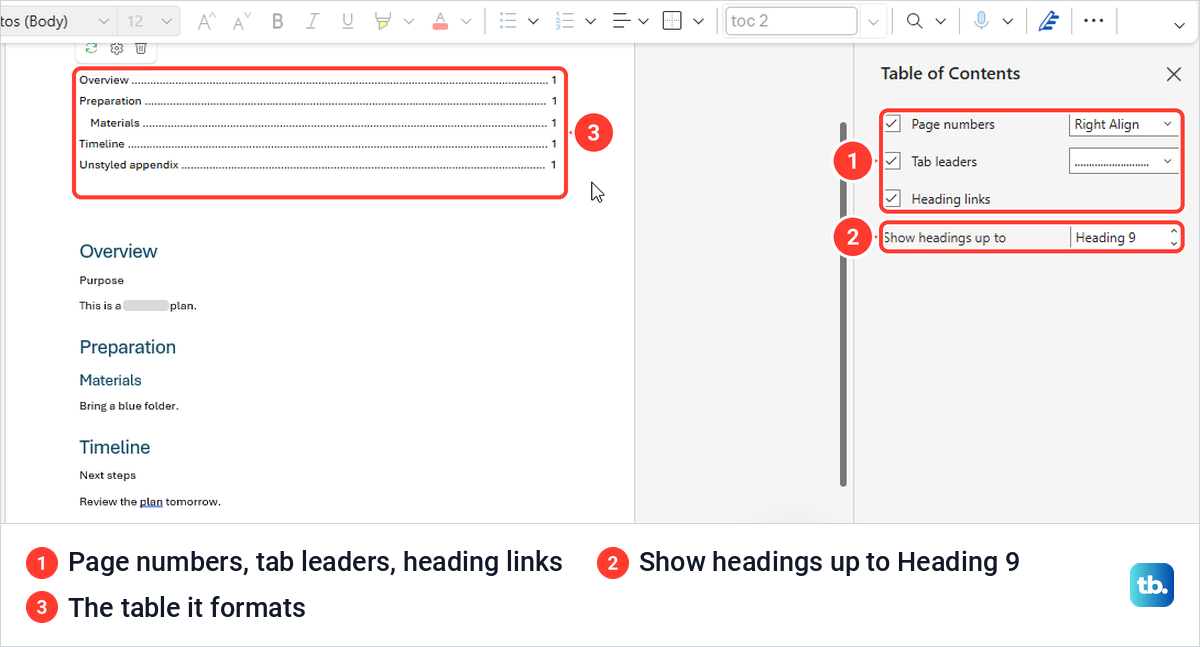Viewport: 1200px width, 647px height.
Task: Click 'Review the plan tomorrow.' text
Action: click(150, 501)
